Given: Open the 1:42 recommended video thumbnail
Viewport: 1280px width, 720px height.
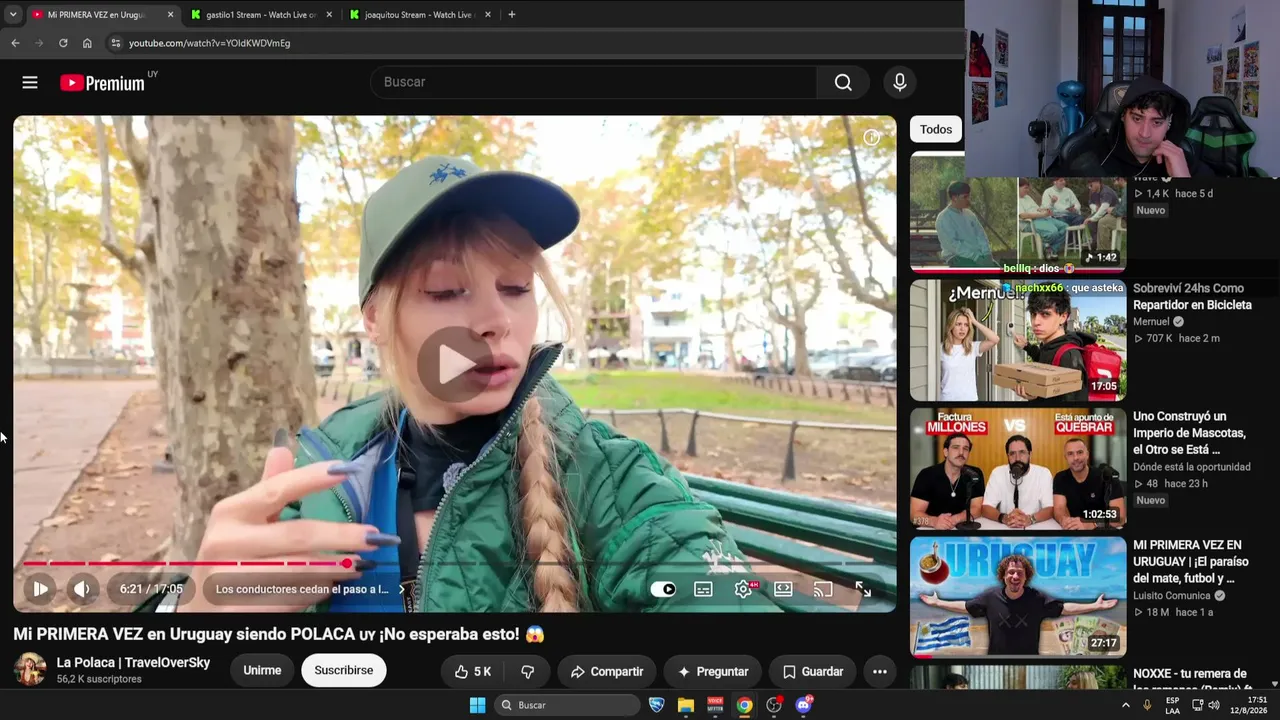Looking at the screenshot, I should click(x=1018, y=212).
